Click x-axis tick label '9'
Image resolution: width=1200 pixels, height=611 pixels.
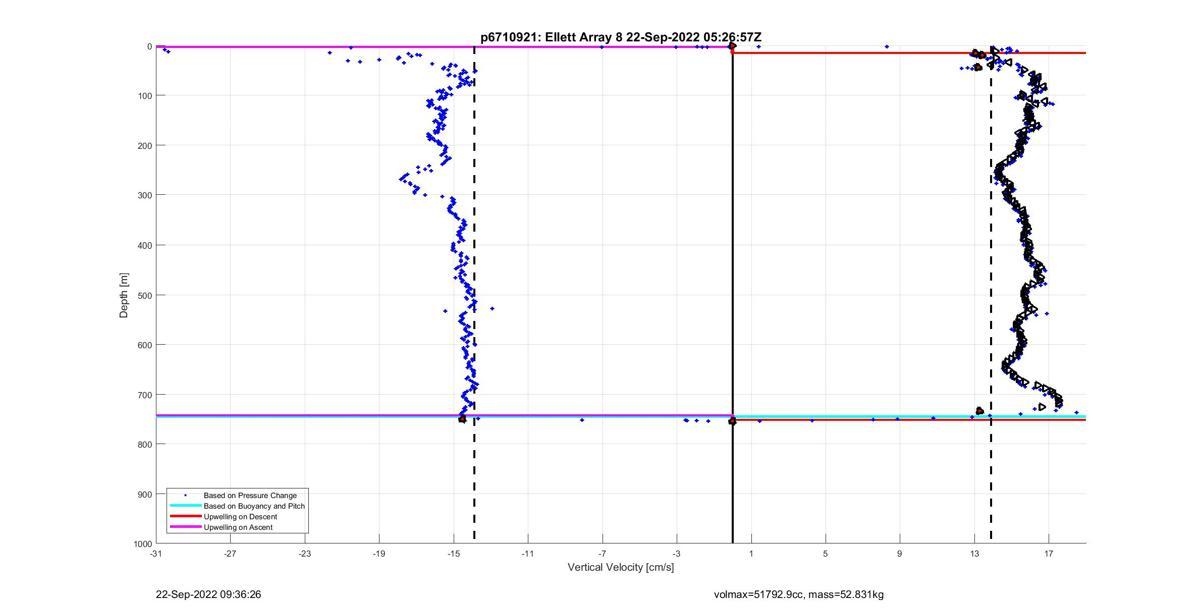coord(899,553)
